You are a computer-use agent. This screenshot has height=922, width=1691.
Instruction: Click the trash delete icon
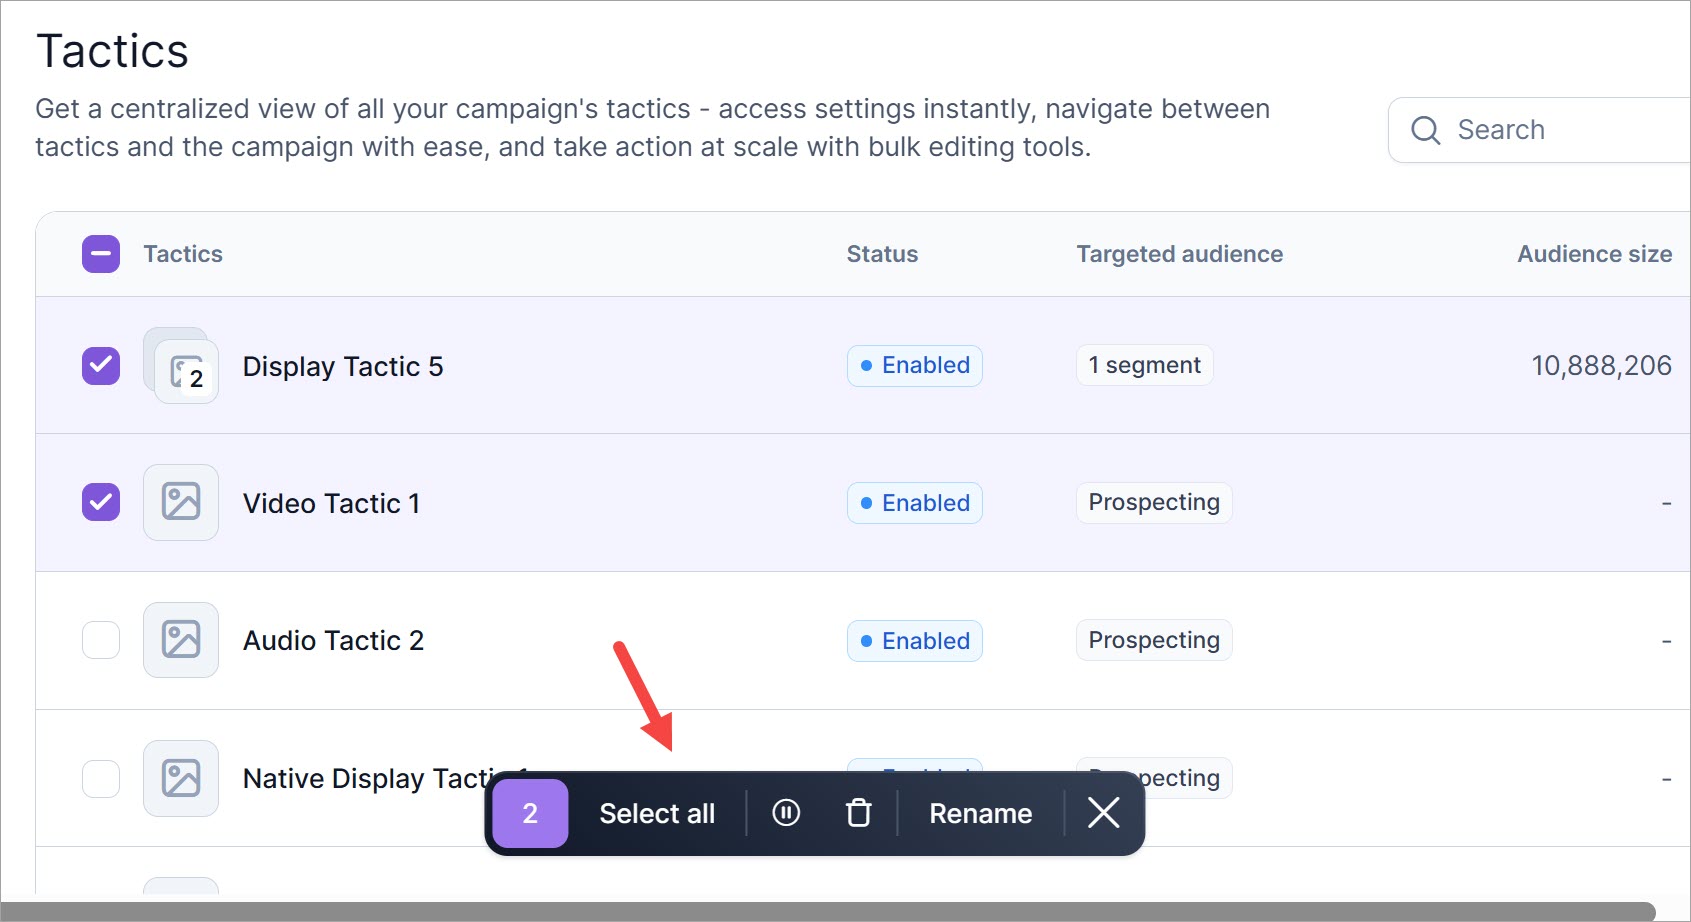coord(858,813)
